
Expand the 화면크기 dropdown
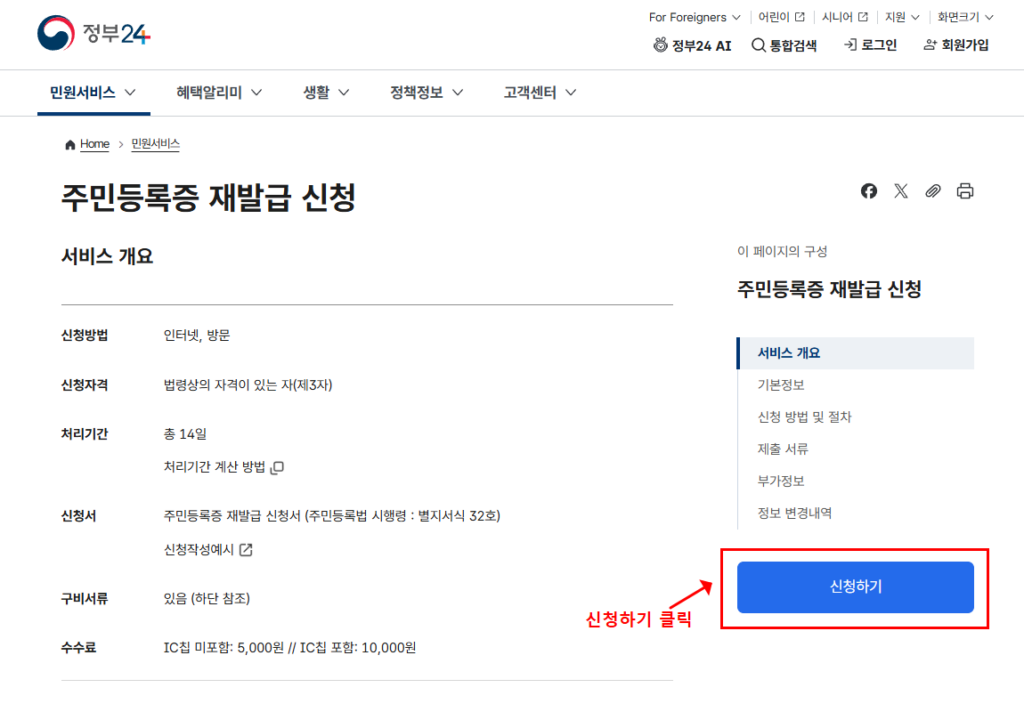(958, 17)
